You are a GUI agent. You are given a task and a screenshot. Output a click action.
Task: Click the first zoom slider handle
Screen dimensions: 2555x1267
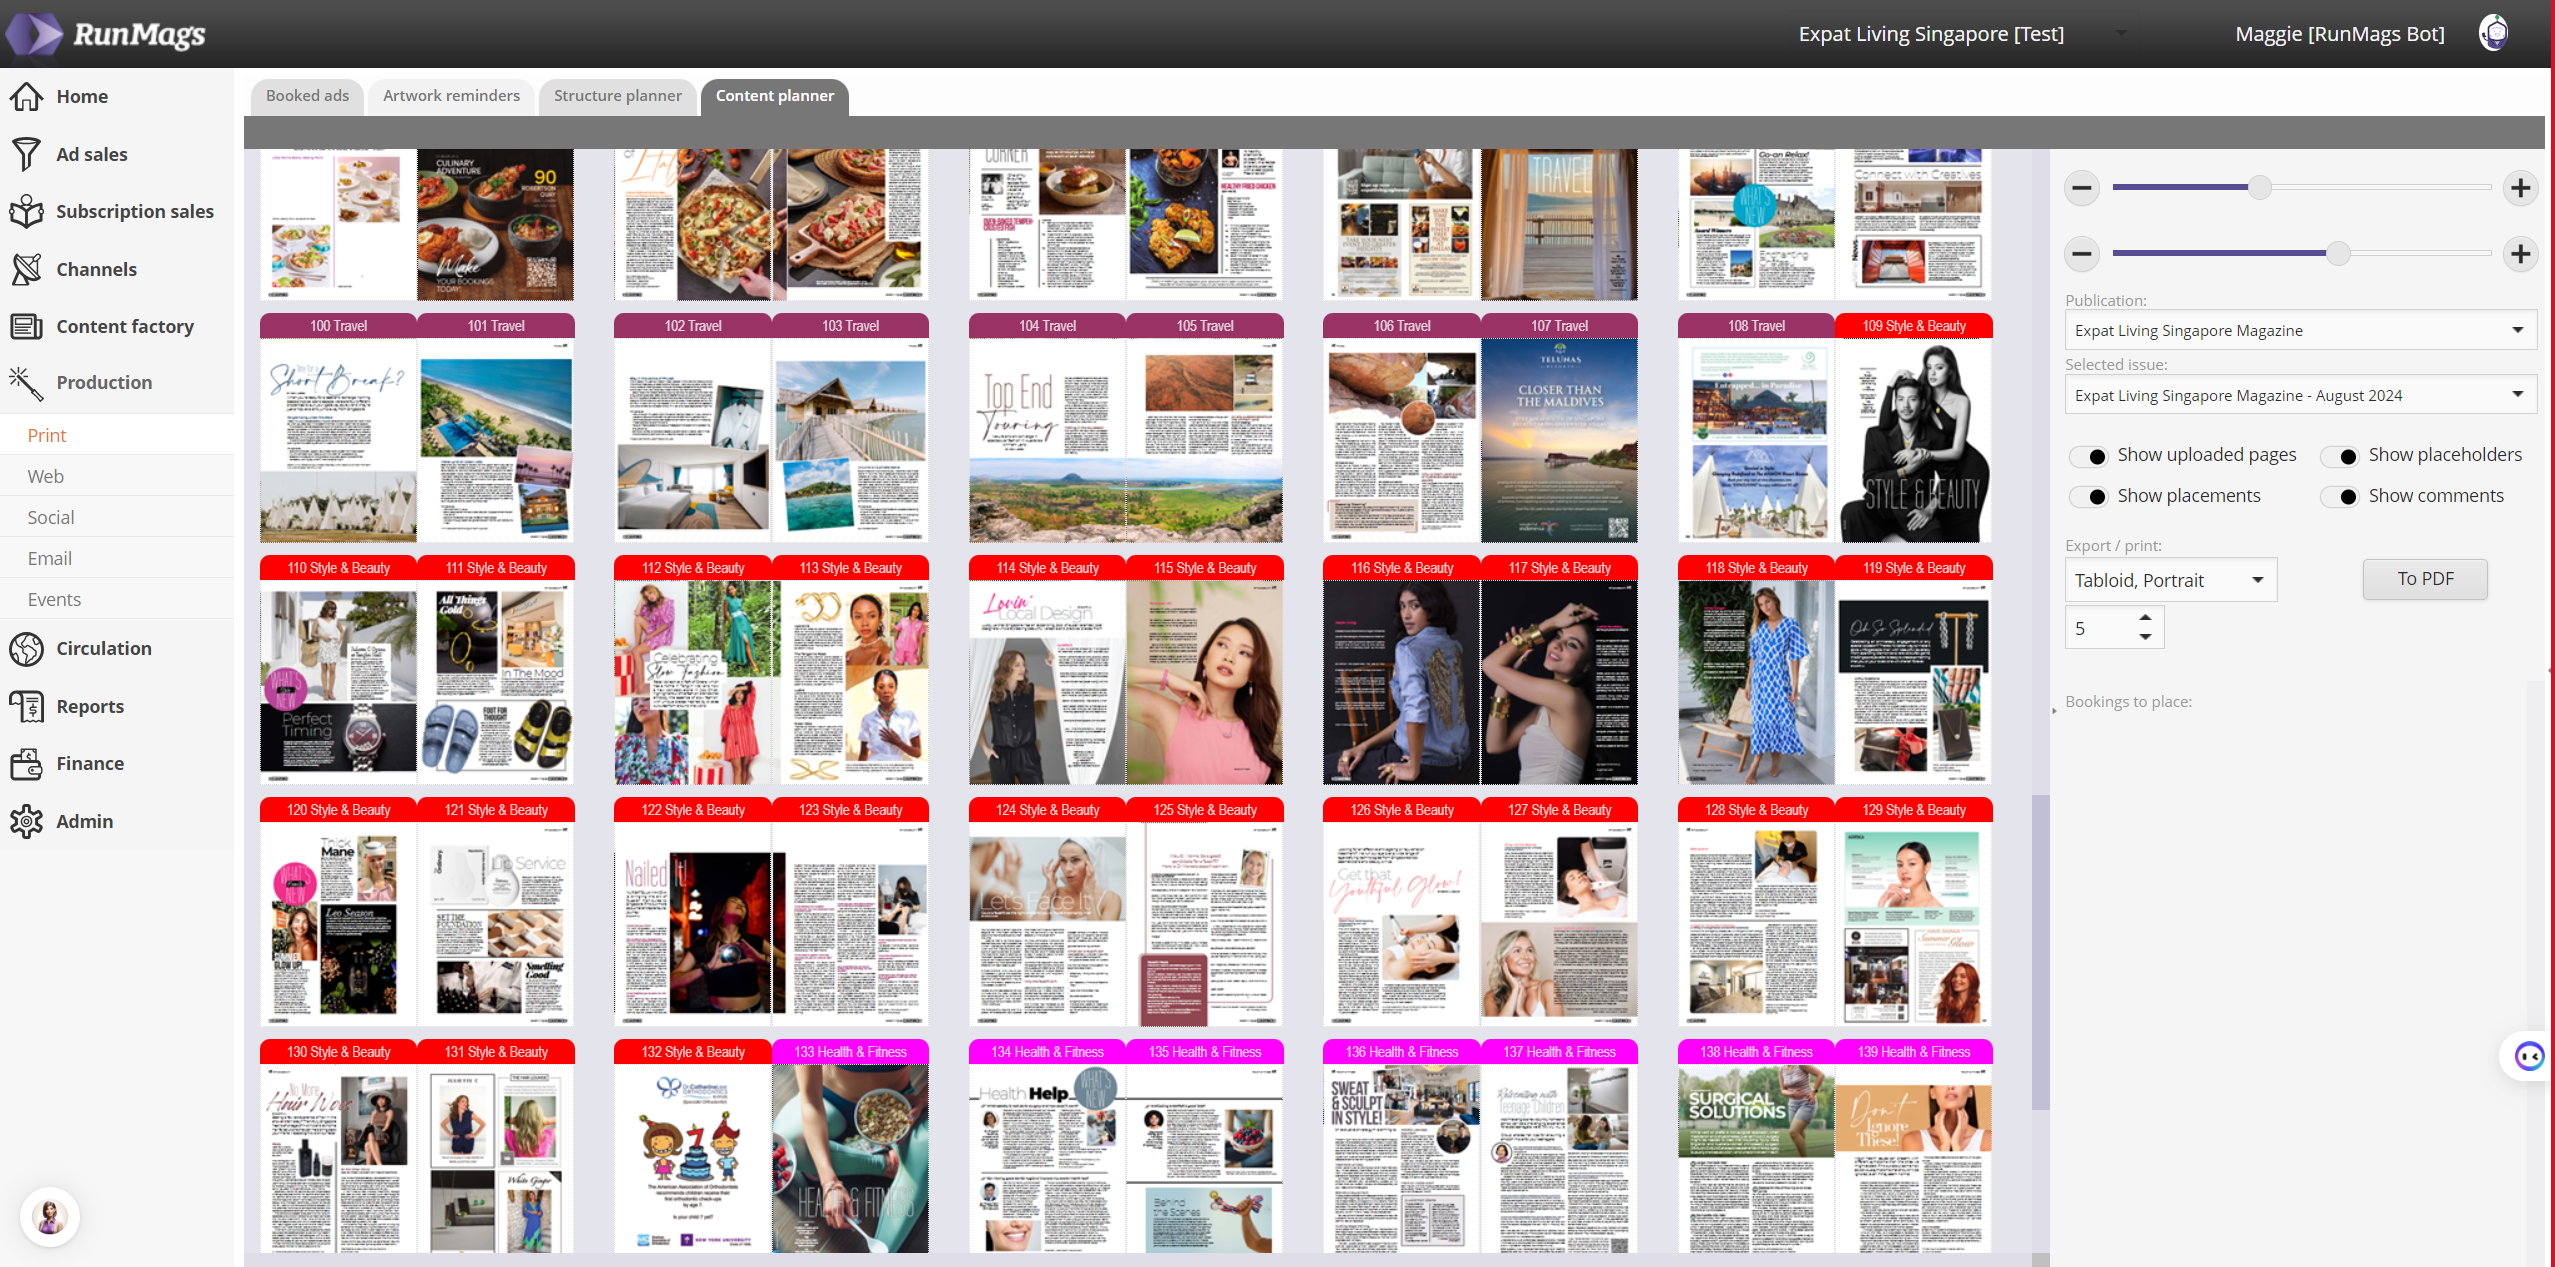click(2259, 187)
